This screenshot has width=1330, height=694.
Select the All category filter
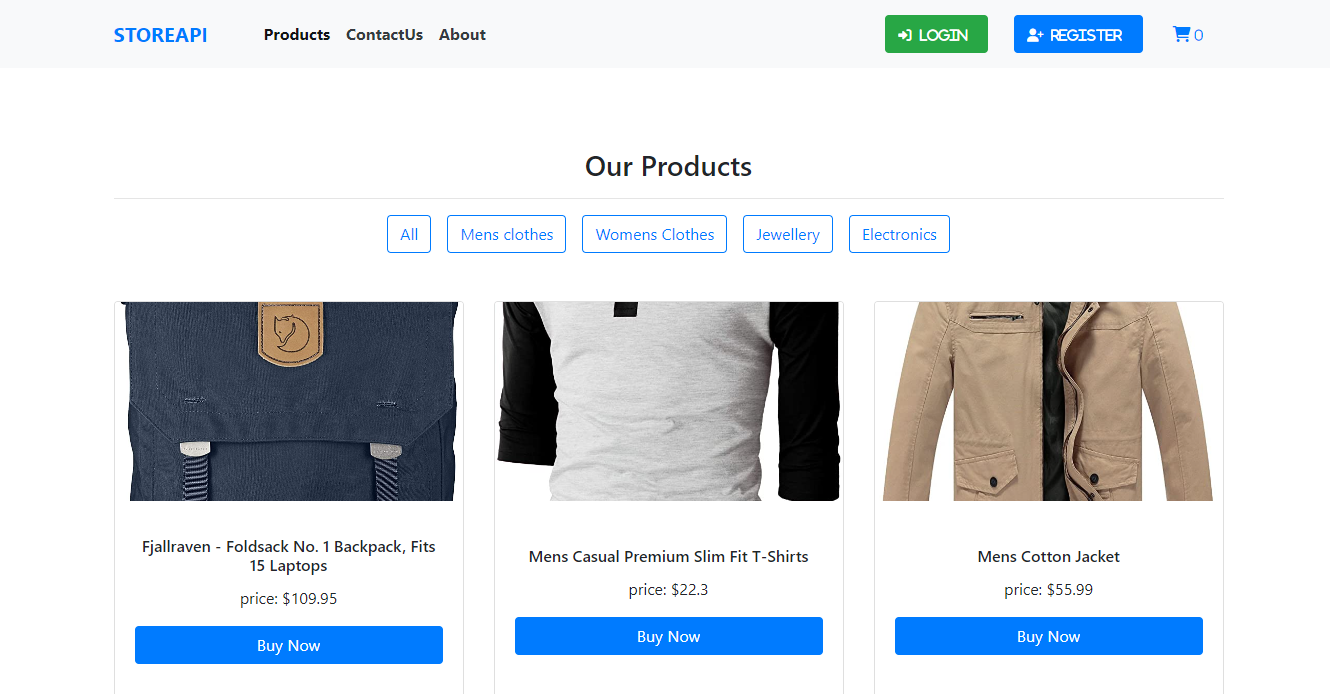[409, 233]
